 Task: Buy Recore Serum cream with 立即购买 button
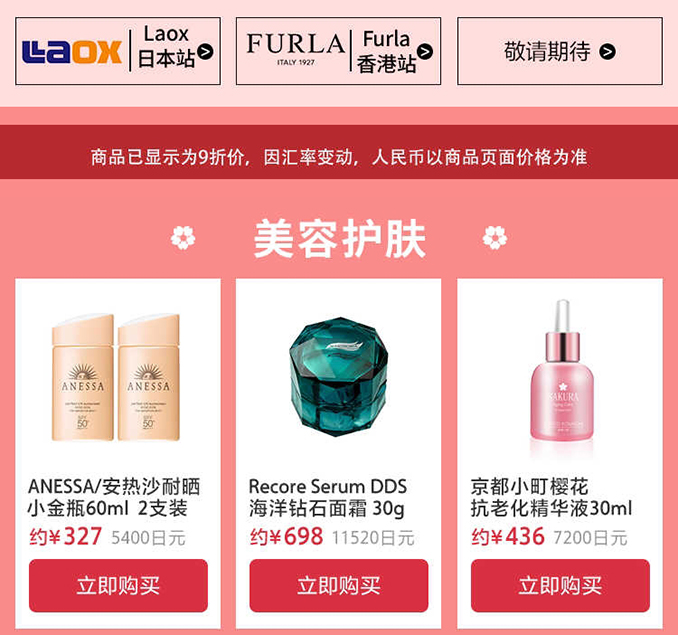(339, 585)
